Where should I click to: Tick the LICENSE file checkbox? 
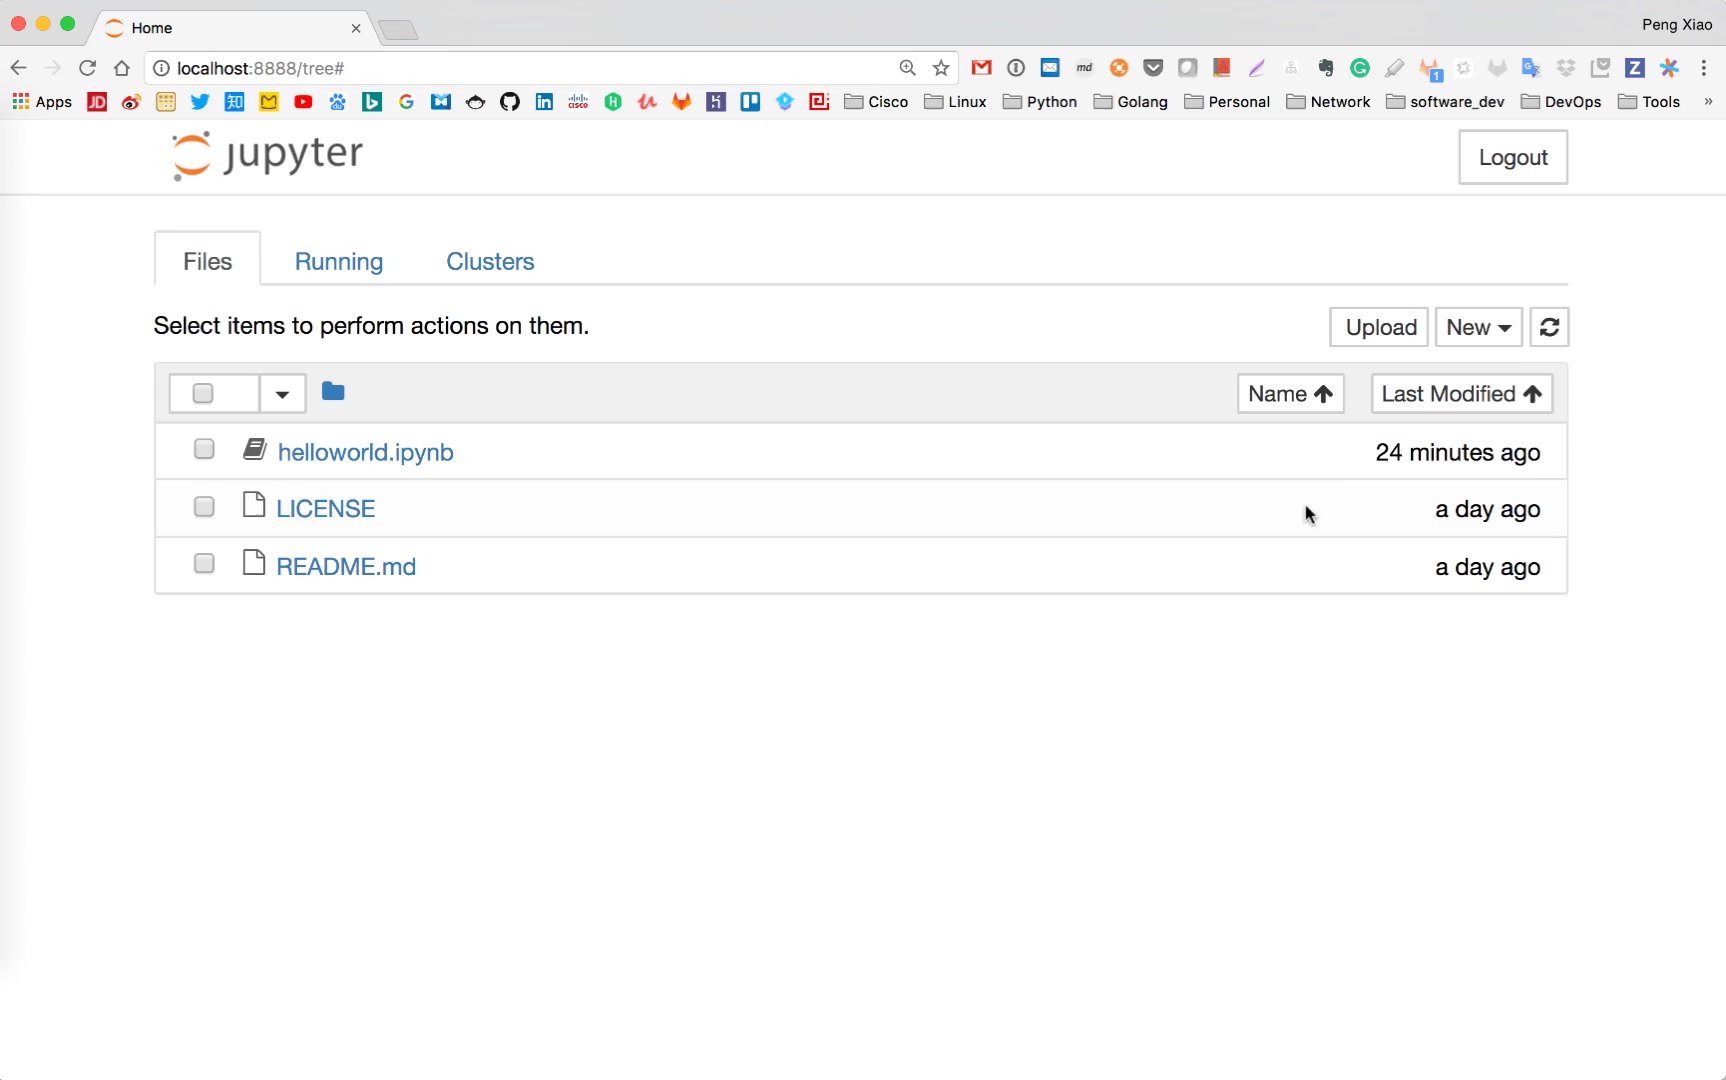tap(204, 507)
